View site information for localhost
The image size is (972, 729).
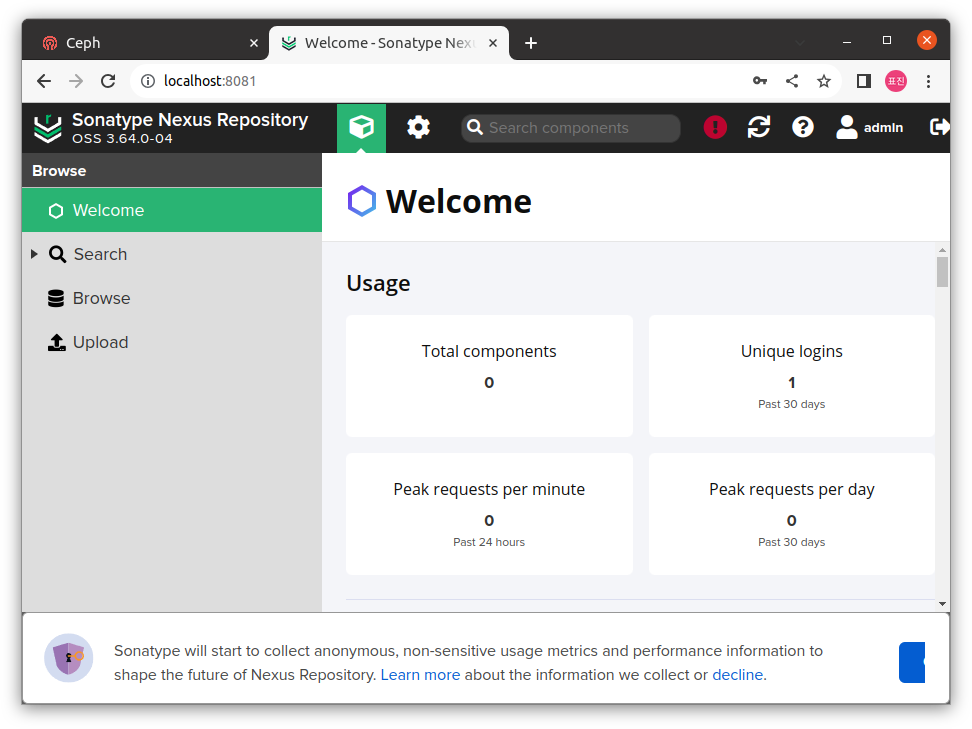pos(148,81)
